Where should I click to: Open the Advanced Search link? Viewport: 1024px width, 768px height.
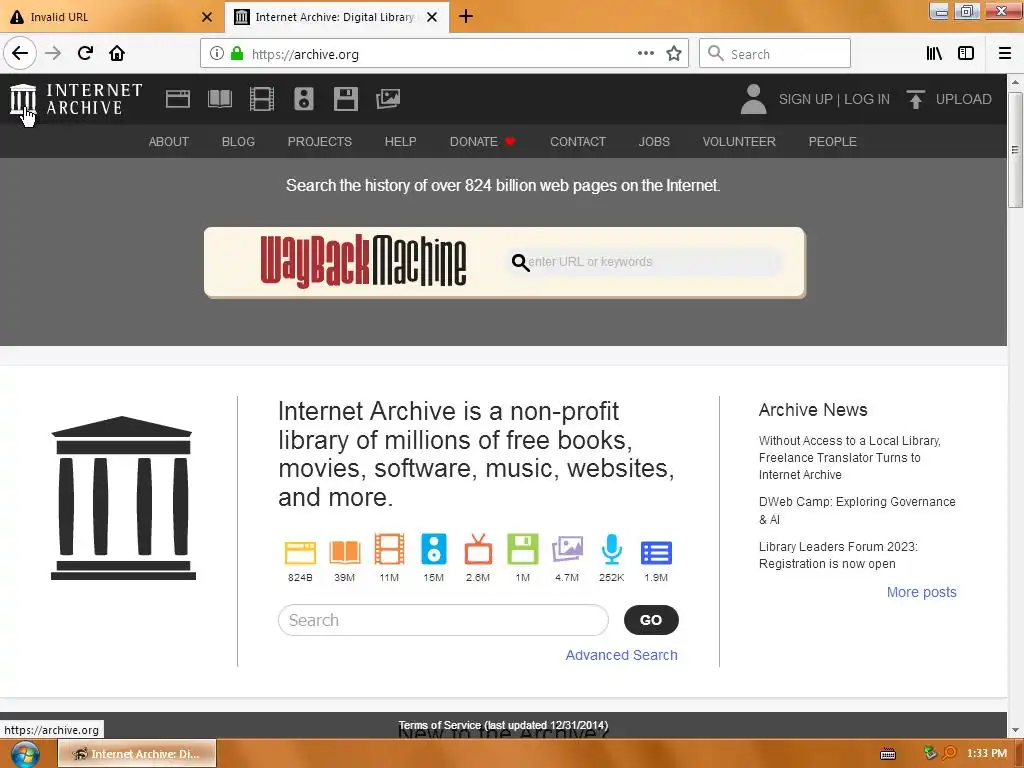(x=621, y=655)
